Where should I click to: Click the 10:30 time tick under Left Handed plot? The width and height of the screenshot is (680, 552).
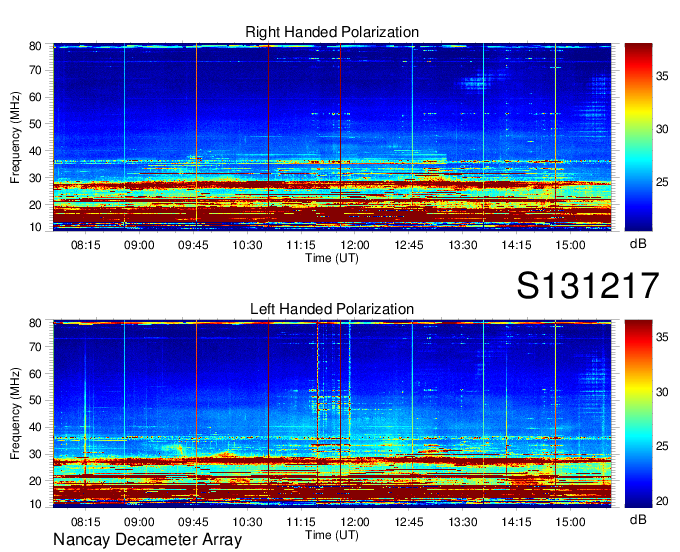(x=247, y=522)
